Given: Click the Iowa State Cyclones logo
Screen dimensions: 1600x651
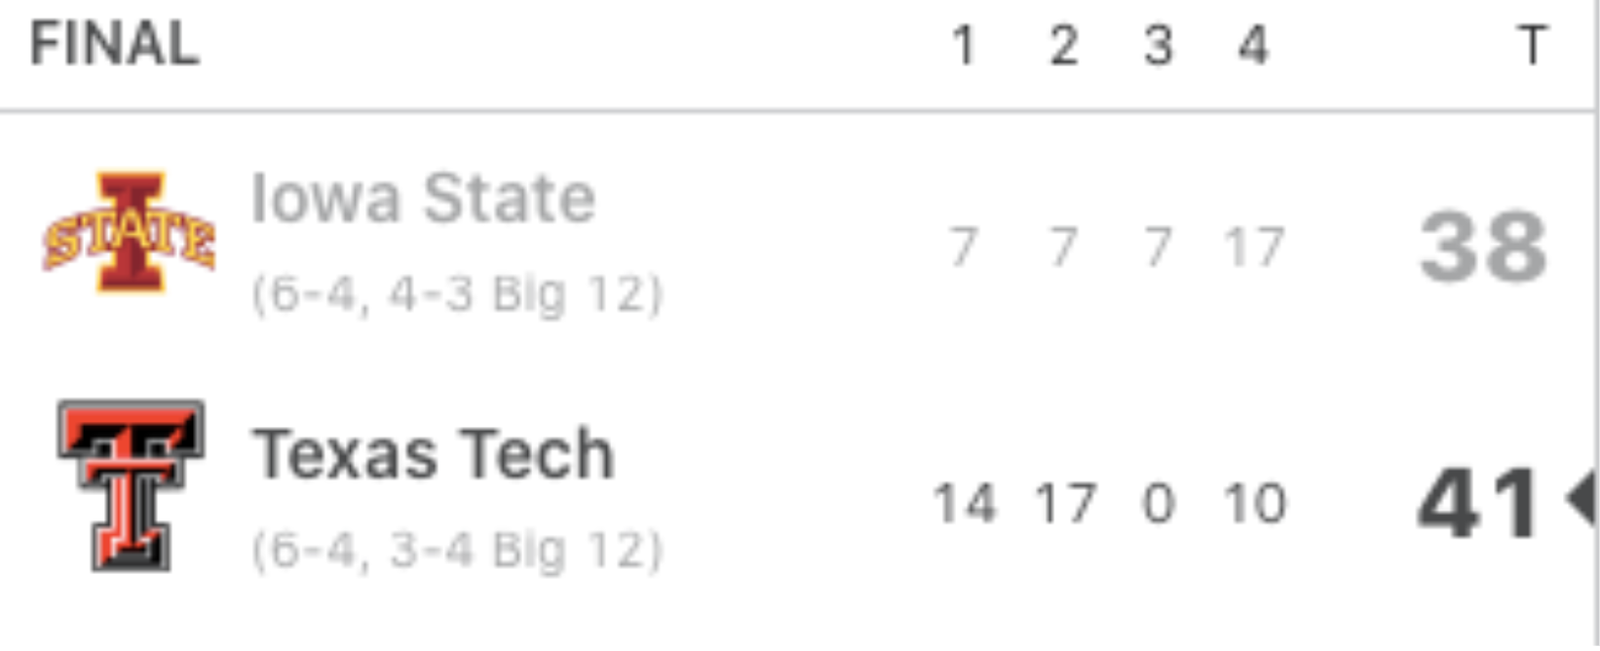Looking at the screenshot, I should pyautogui.click(x=129, y=232).
